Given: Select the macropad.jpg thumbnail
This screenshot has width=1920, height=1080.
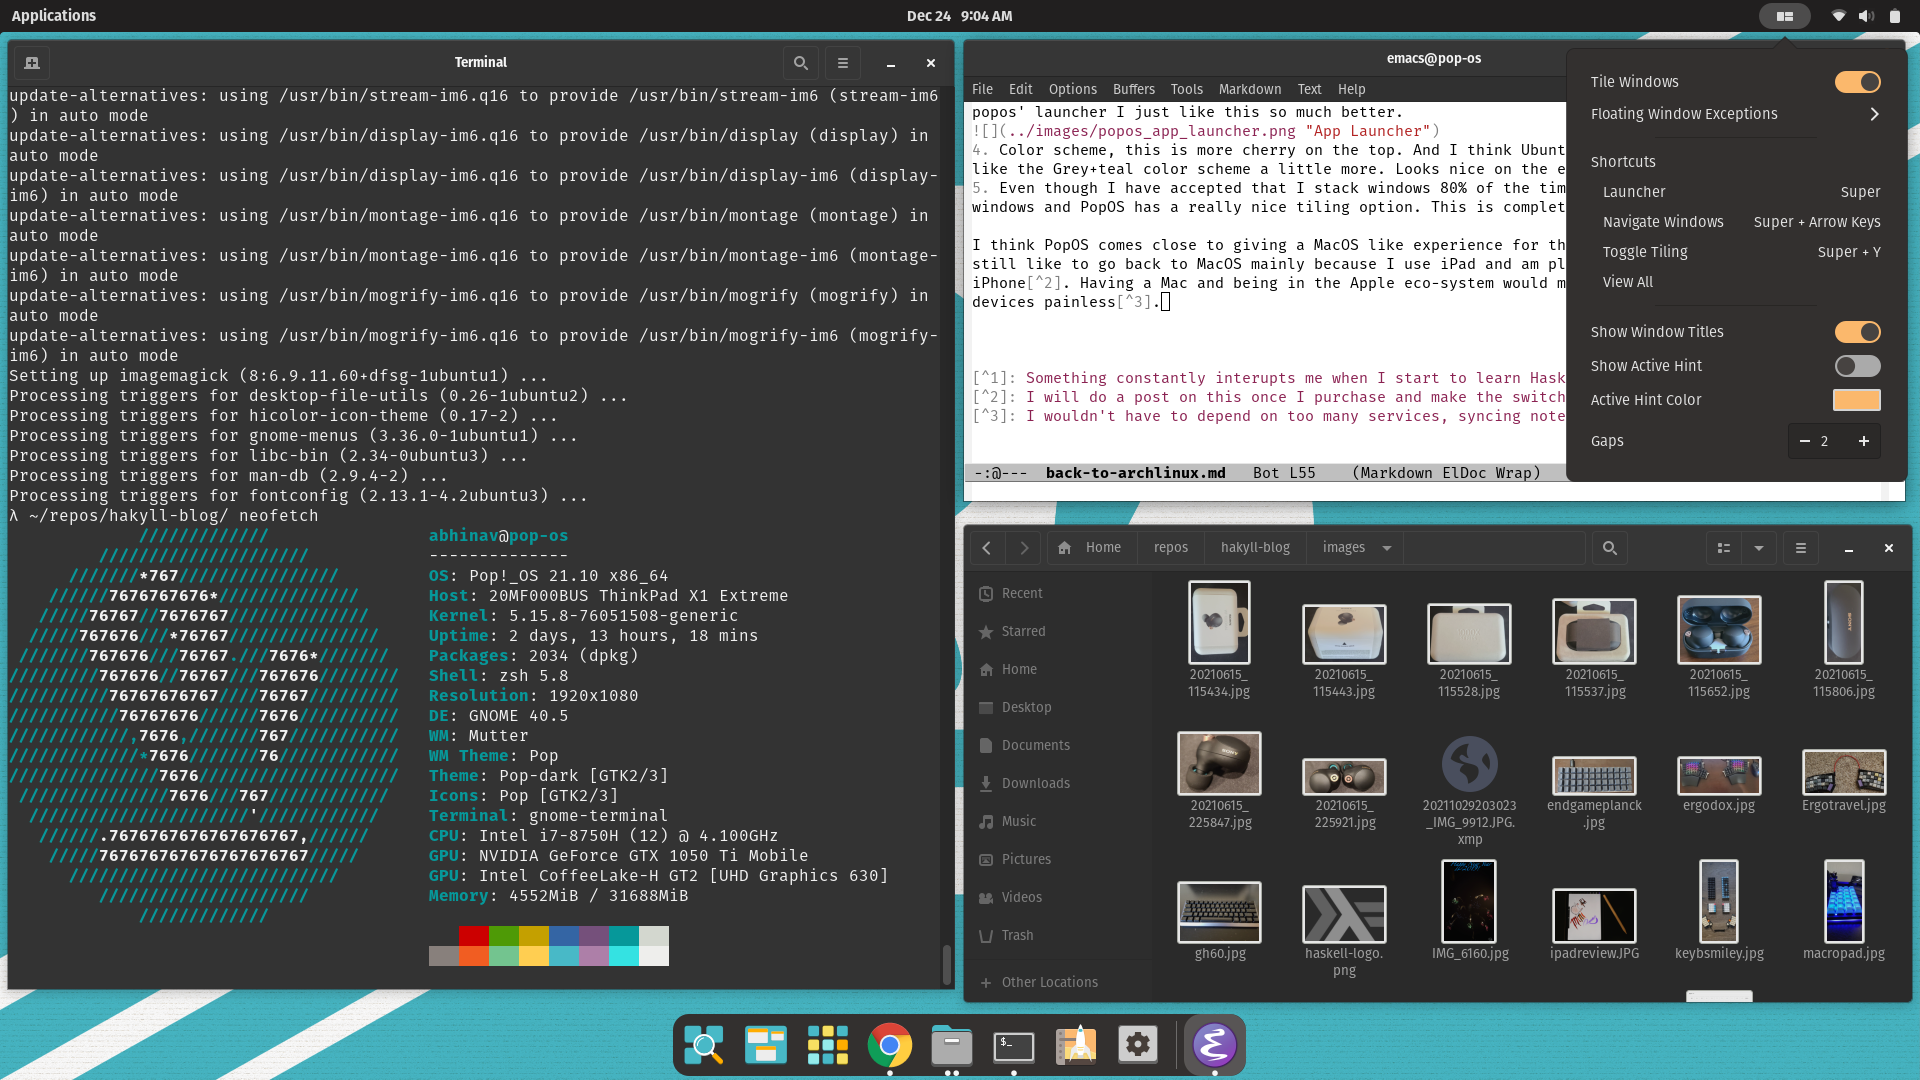Looking at the screenshot, I should click(1843, 901).
